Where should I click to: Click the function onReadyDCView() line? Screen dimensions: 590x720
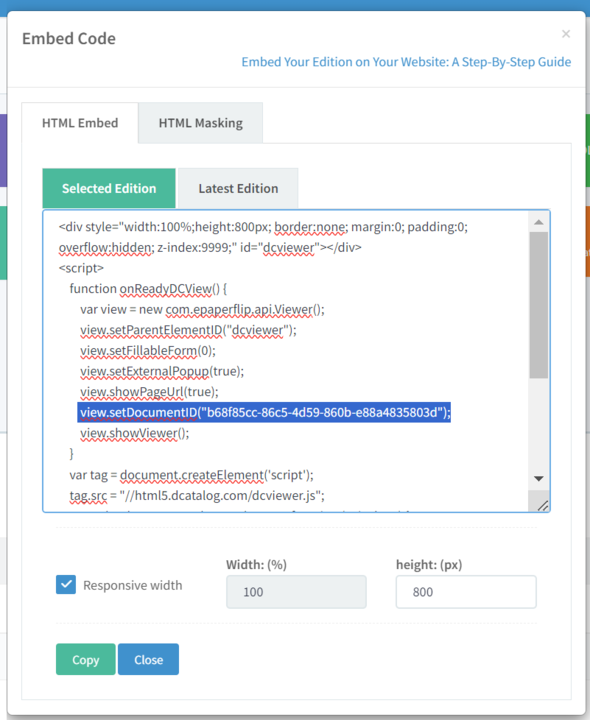148,289
